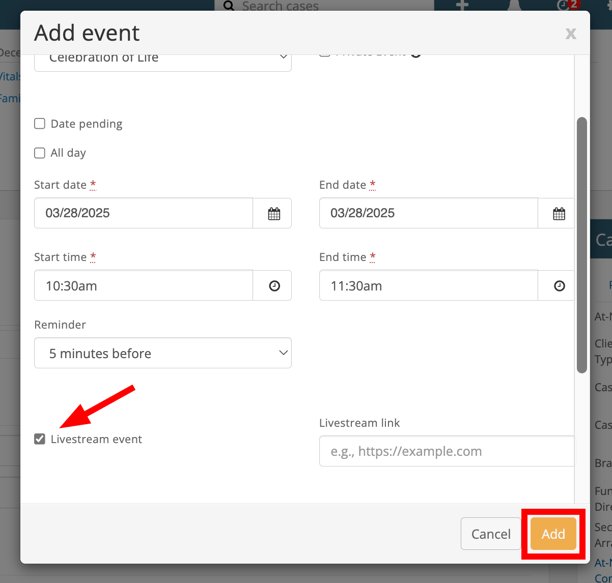
Task: Open the Reminder dropdown
Action: 163,353
